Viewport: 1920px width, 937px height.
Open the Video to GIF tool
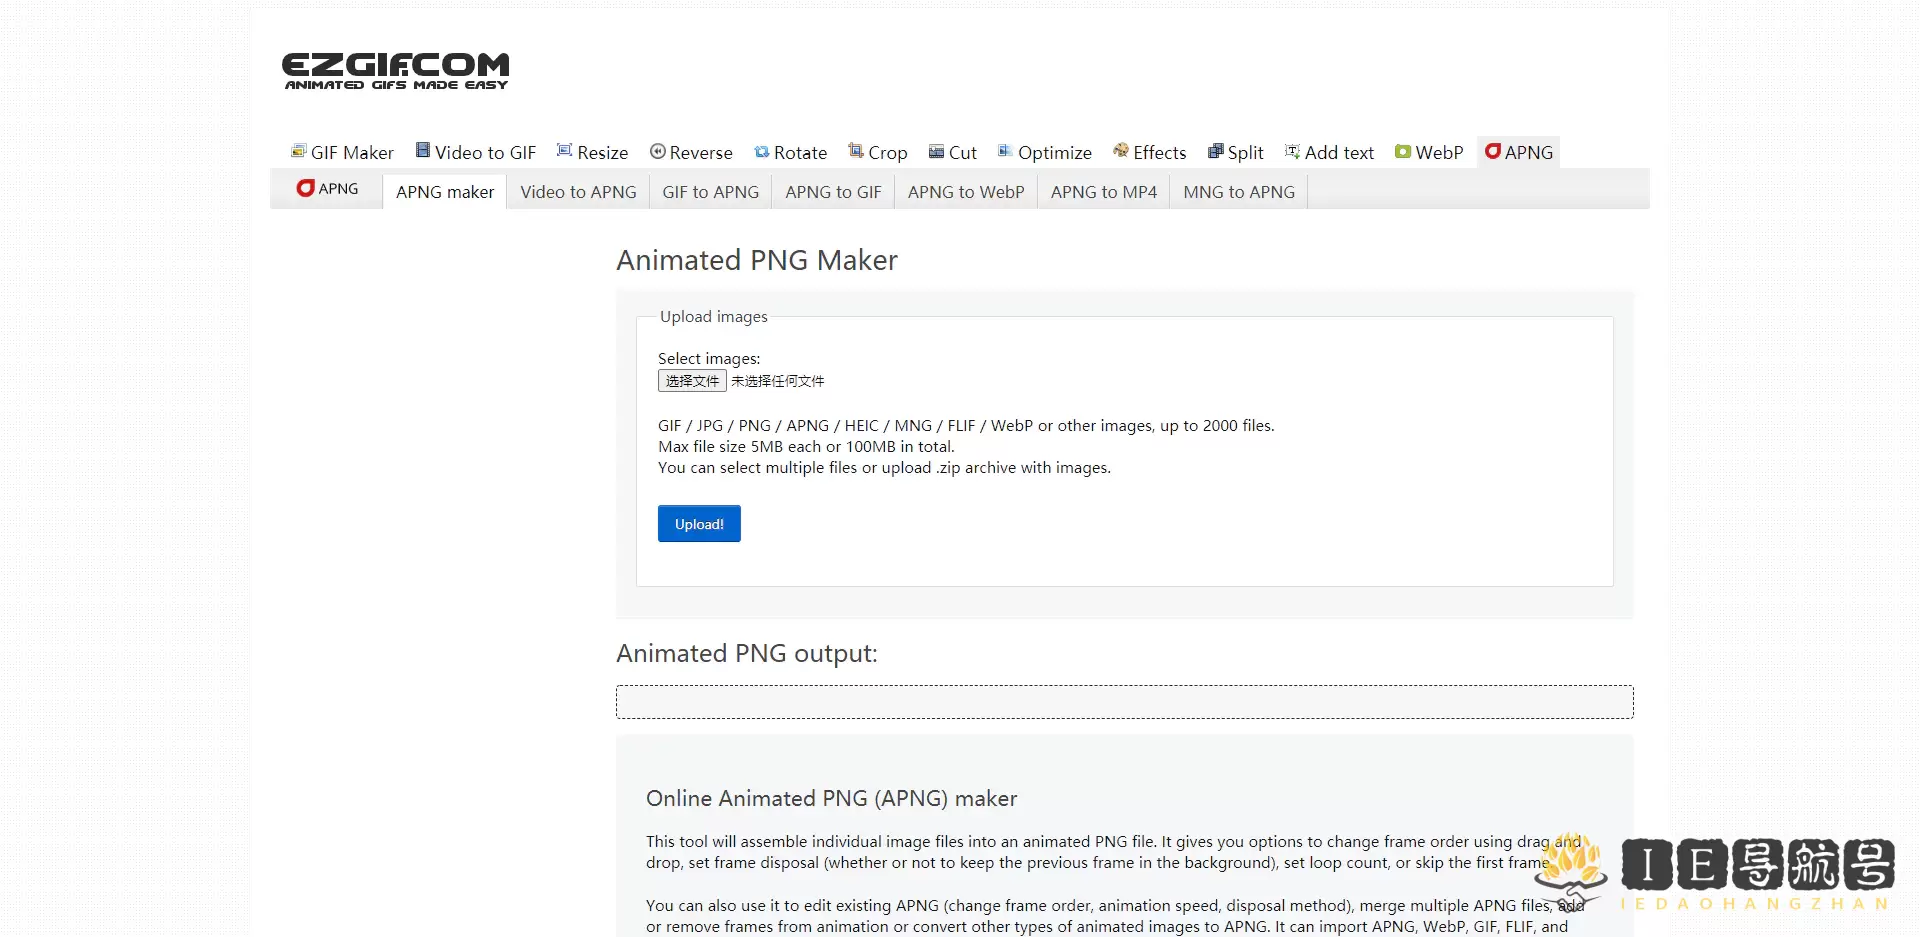pyautogui.click(x=476, y=152)
